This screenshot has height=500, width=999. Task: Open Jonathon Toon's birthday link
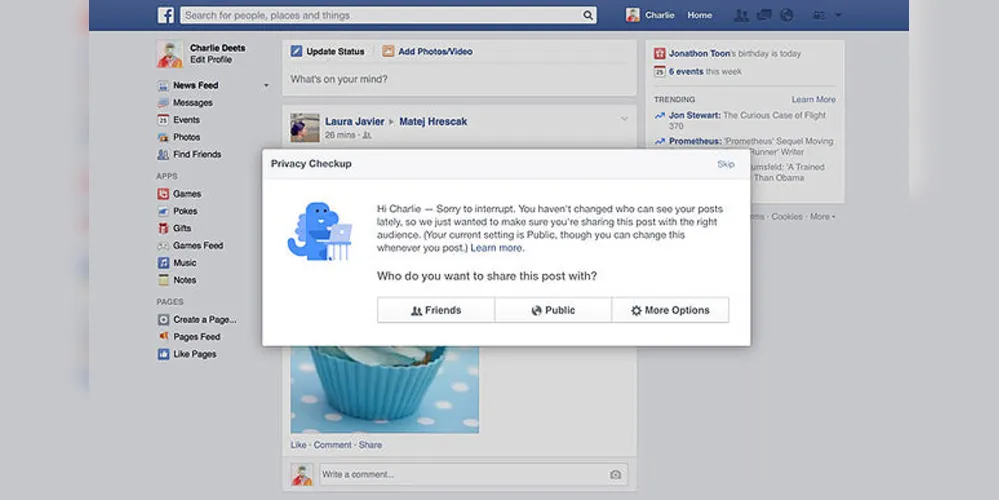(x=700, y=54)
